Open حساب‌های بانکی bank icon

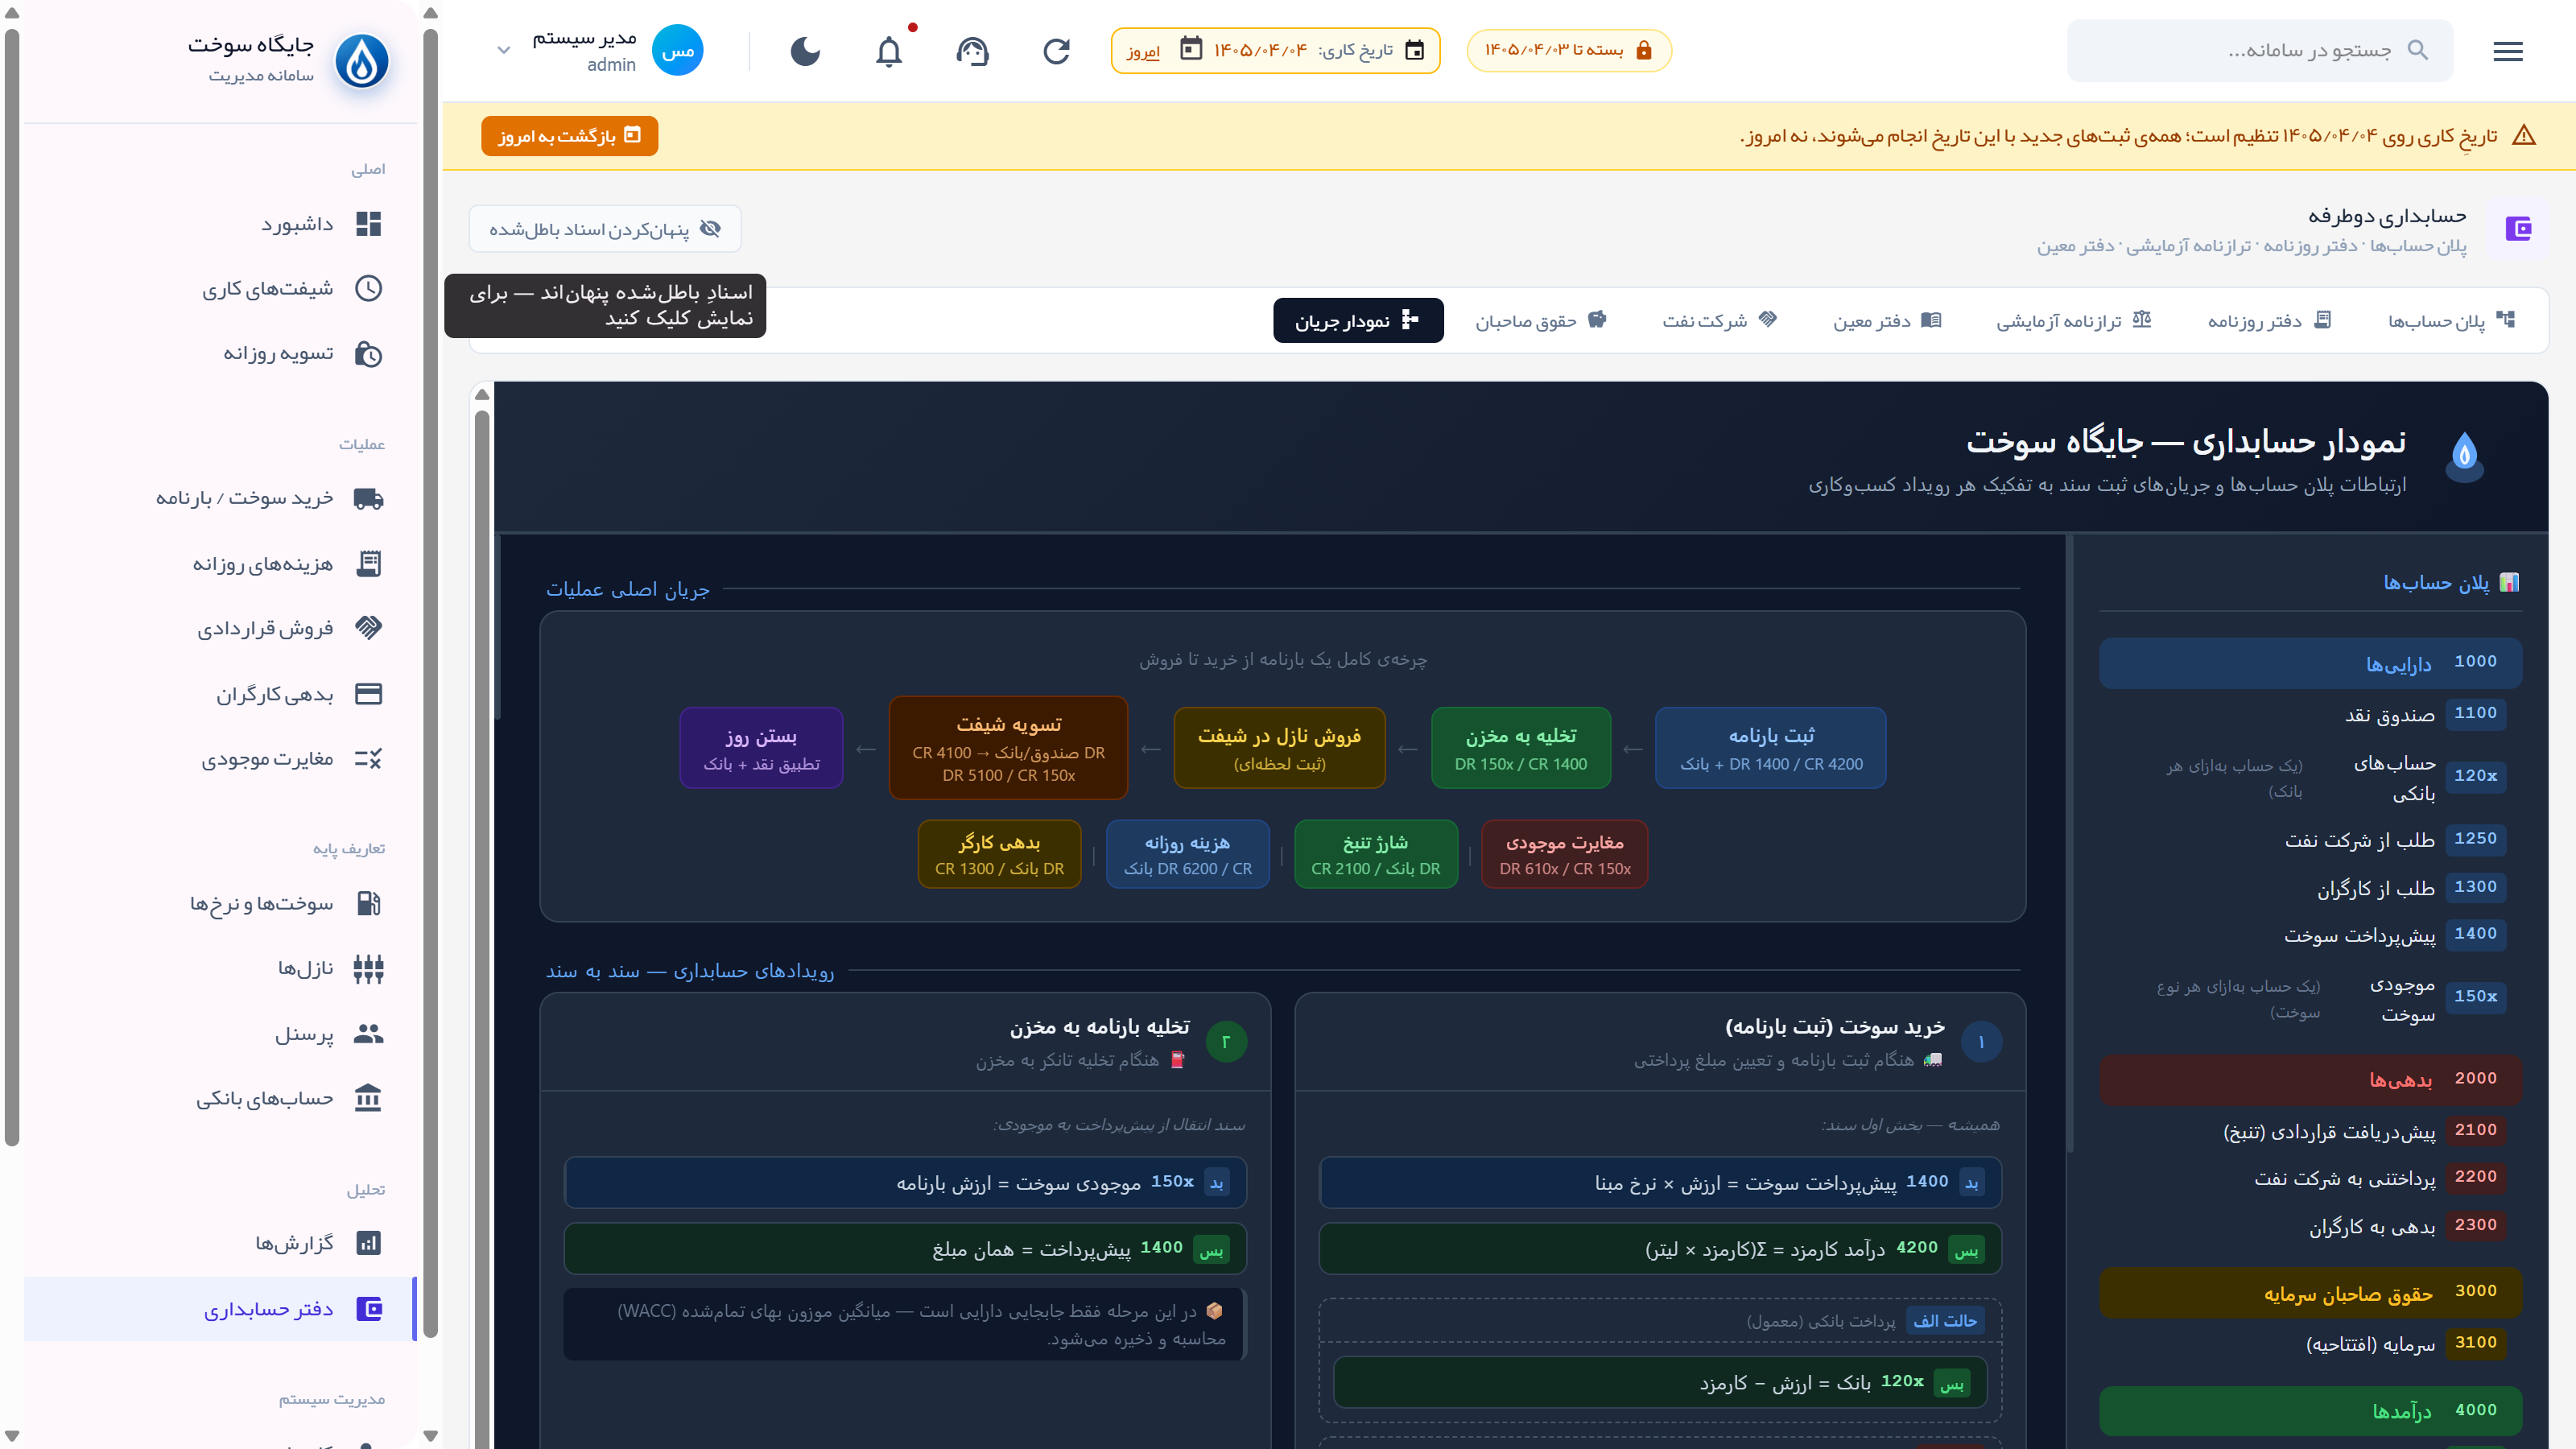pos(369,1098)
